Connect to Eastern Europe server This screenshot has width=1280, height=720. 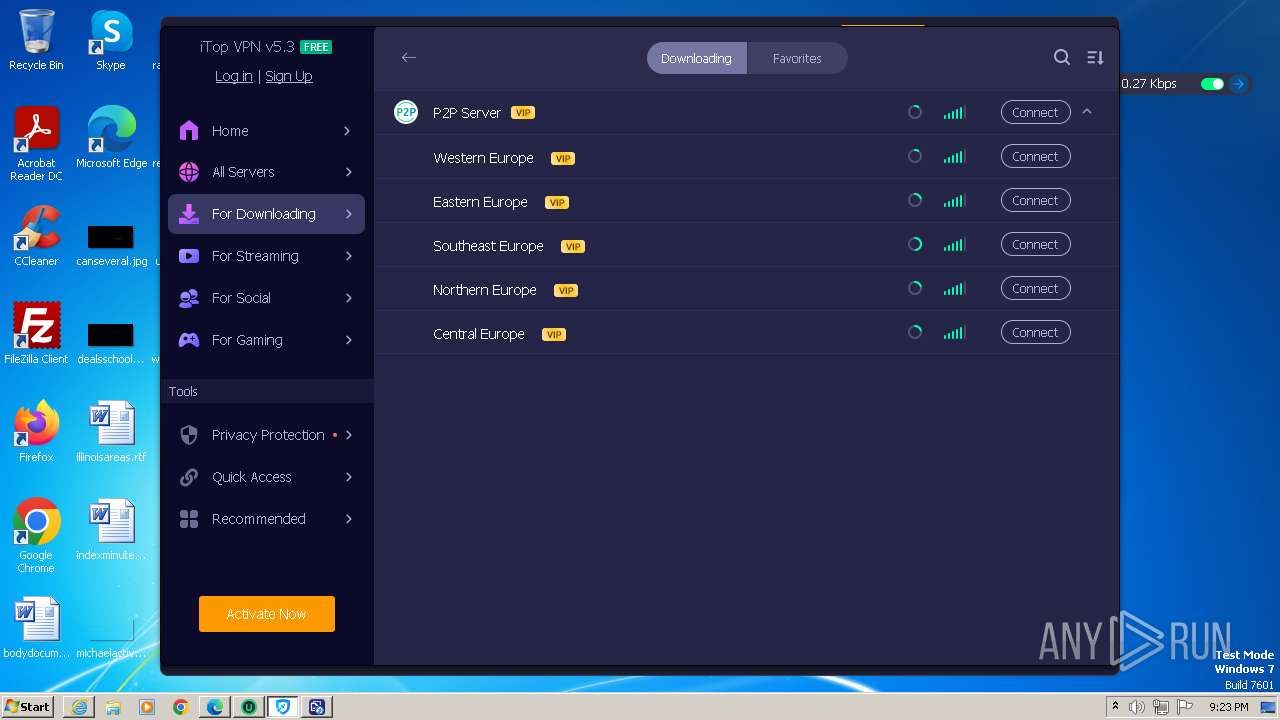(x=1035, y=200)
